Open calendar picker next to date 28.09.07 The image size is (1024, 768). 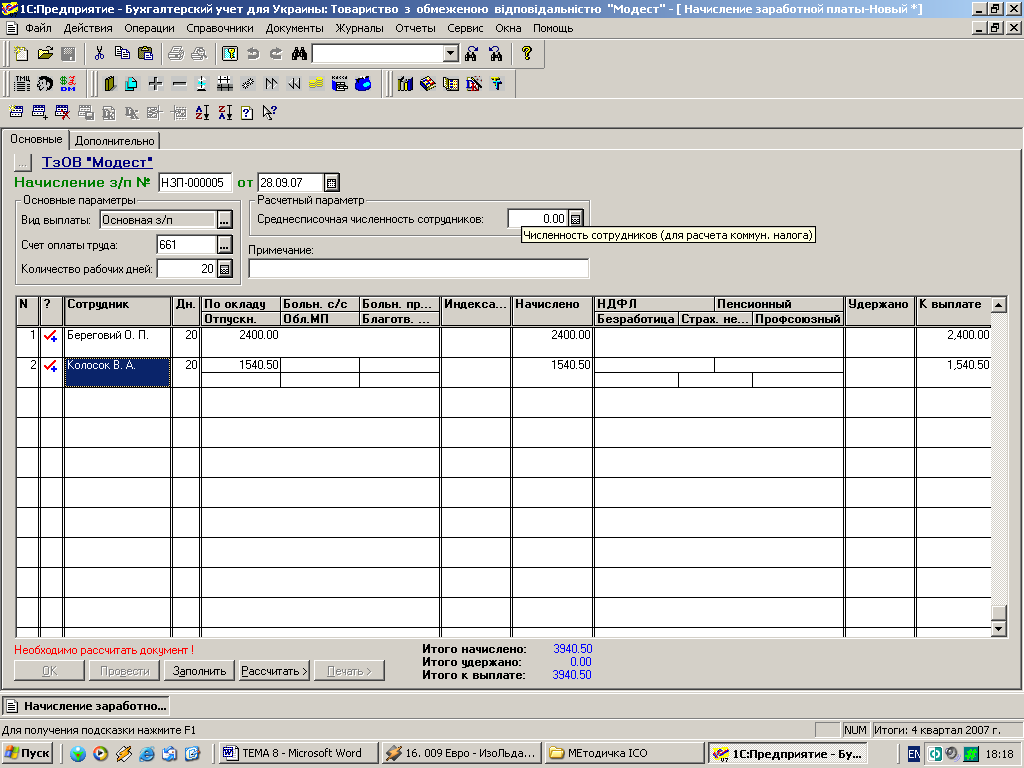331,183
